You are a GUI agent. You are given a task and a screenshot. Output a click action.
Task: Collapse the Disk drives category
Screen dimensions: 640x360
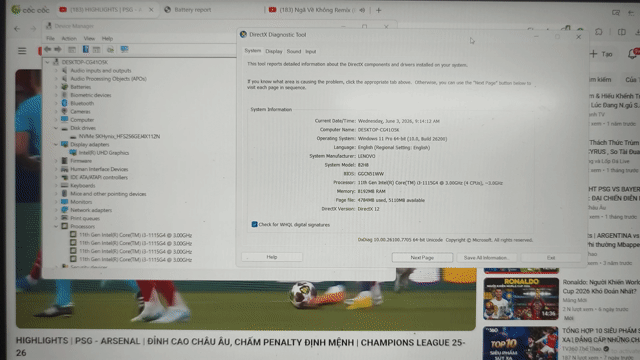point(56,128)
